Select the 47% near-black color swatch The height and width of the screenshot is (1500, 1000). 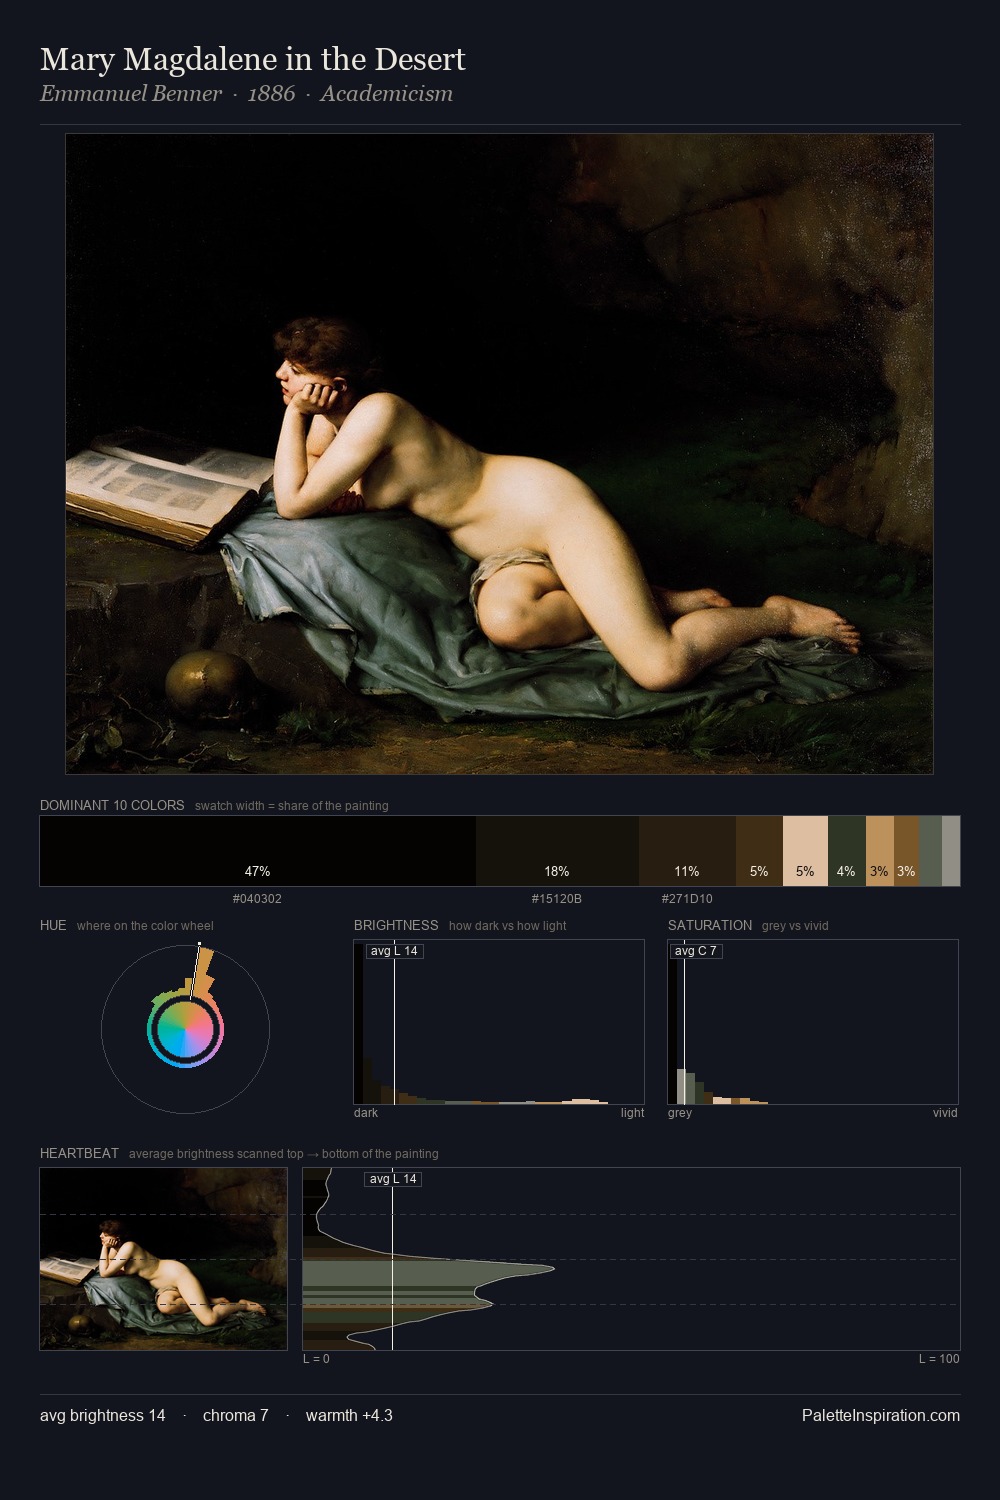(x=258, y=851)
